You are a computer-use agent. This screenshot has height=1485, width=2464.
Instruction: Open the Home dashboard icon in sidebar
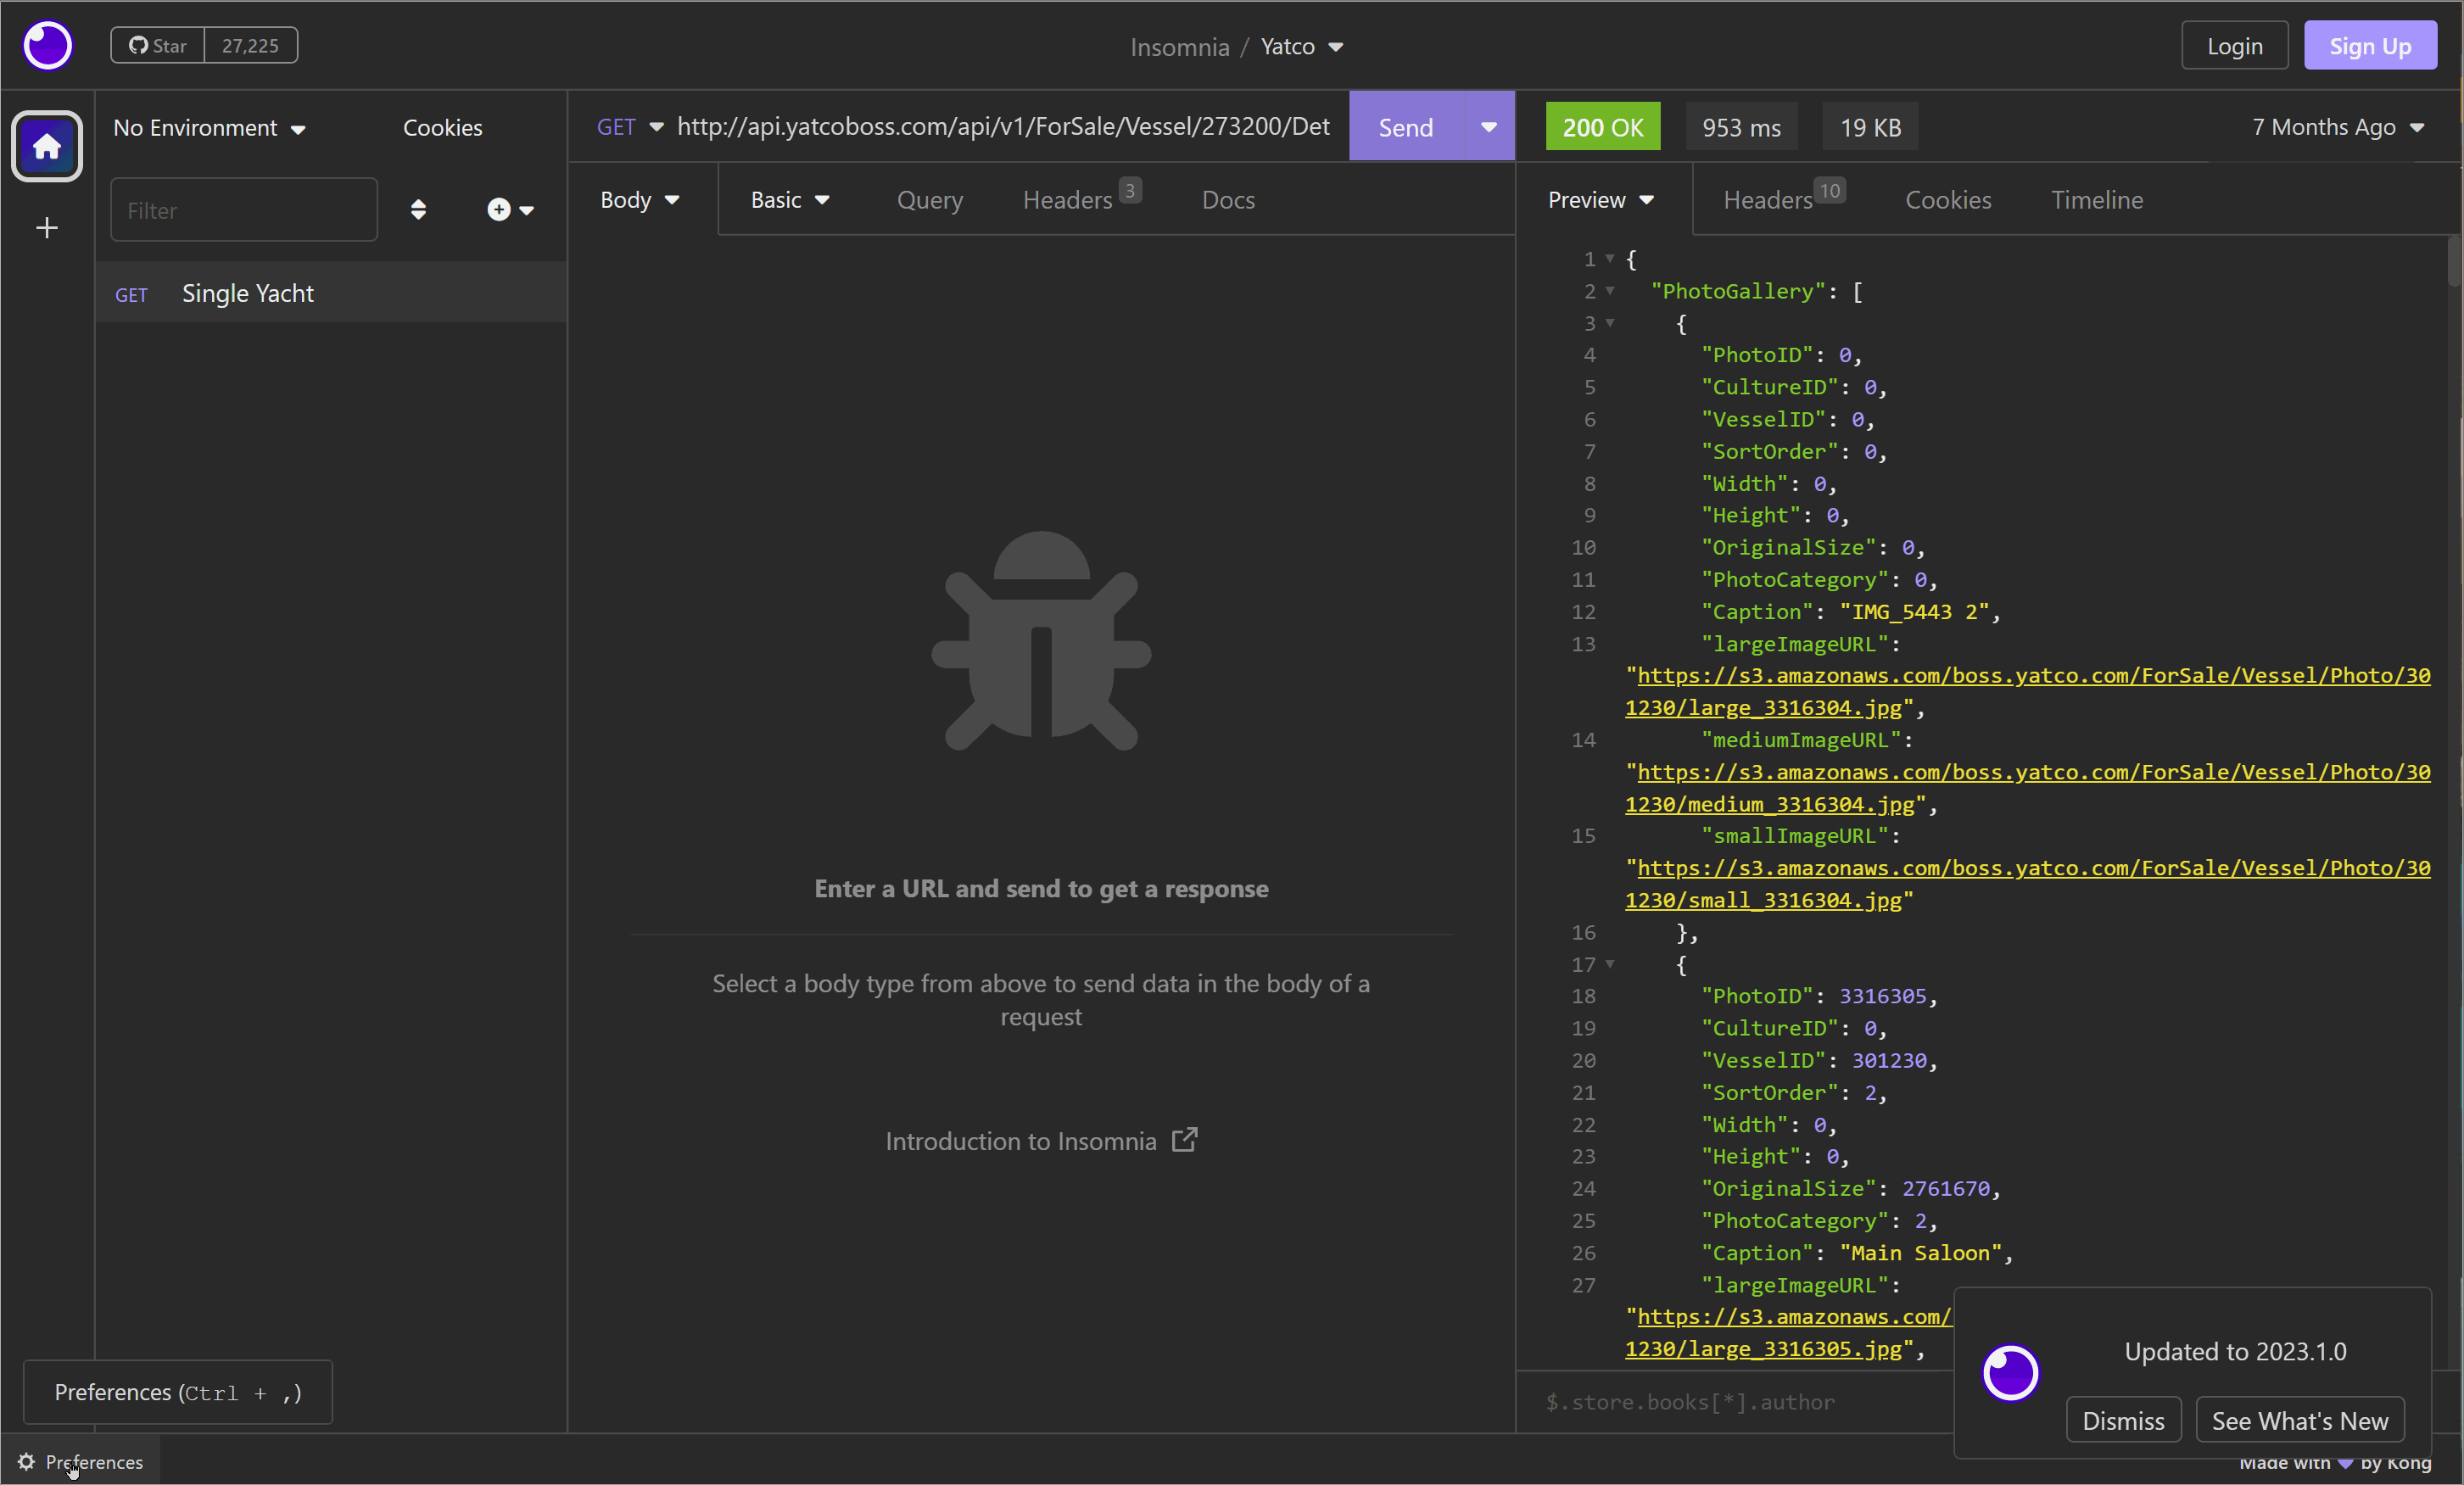click(46, 146)
